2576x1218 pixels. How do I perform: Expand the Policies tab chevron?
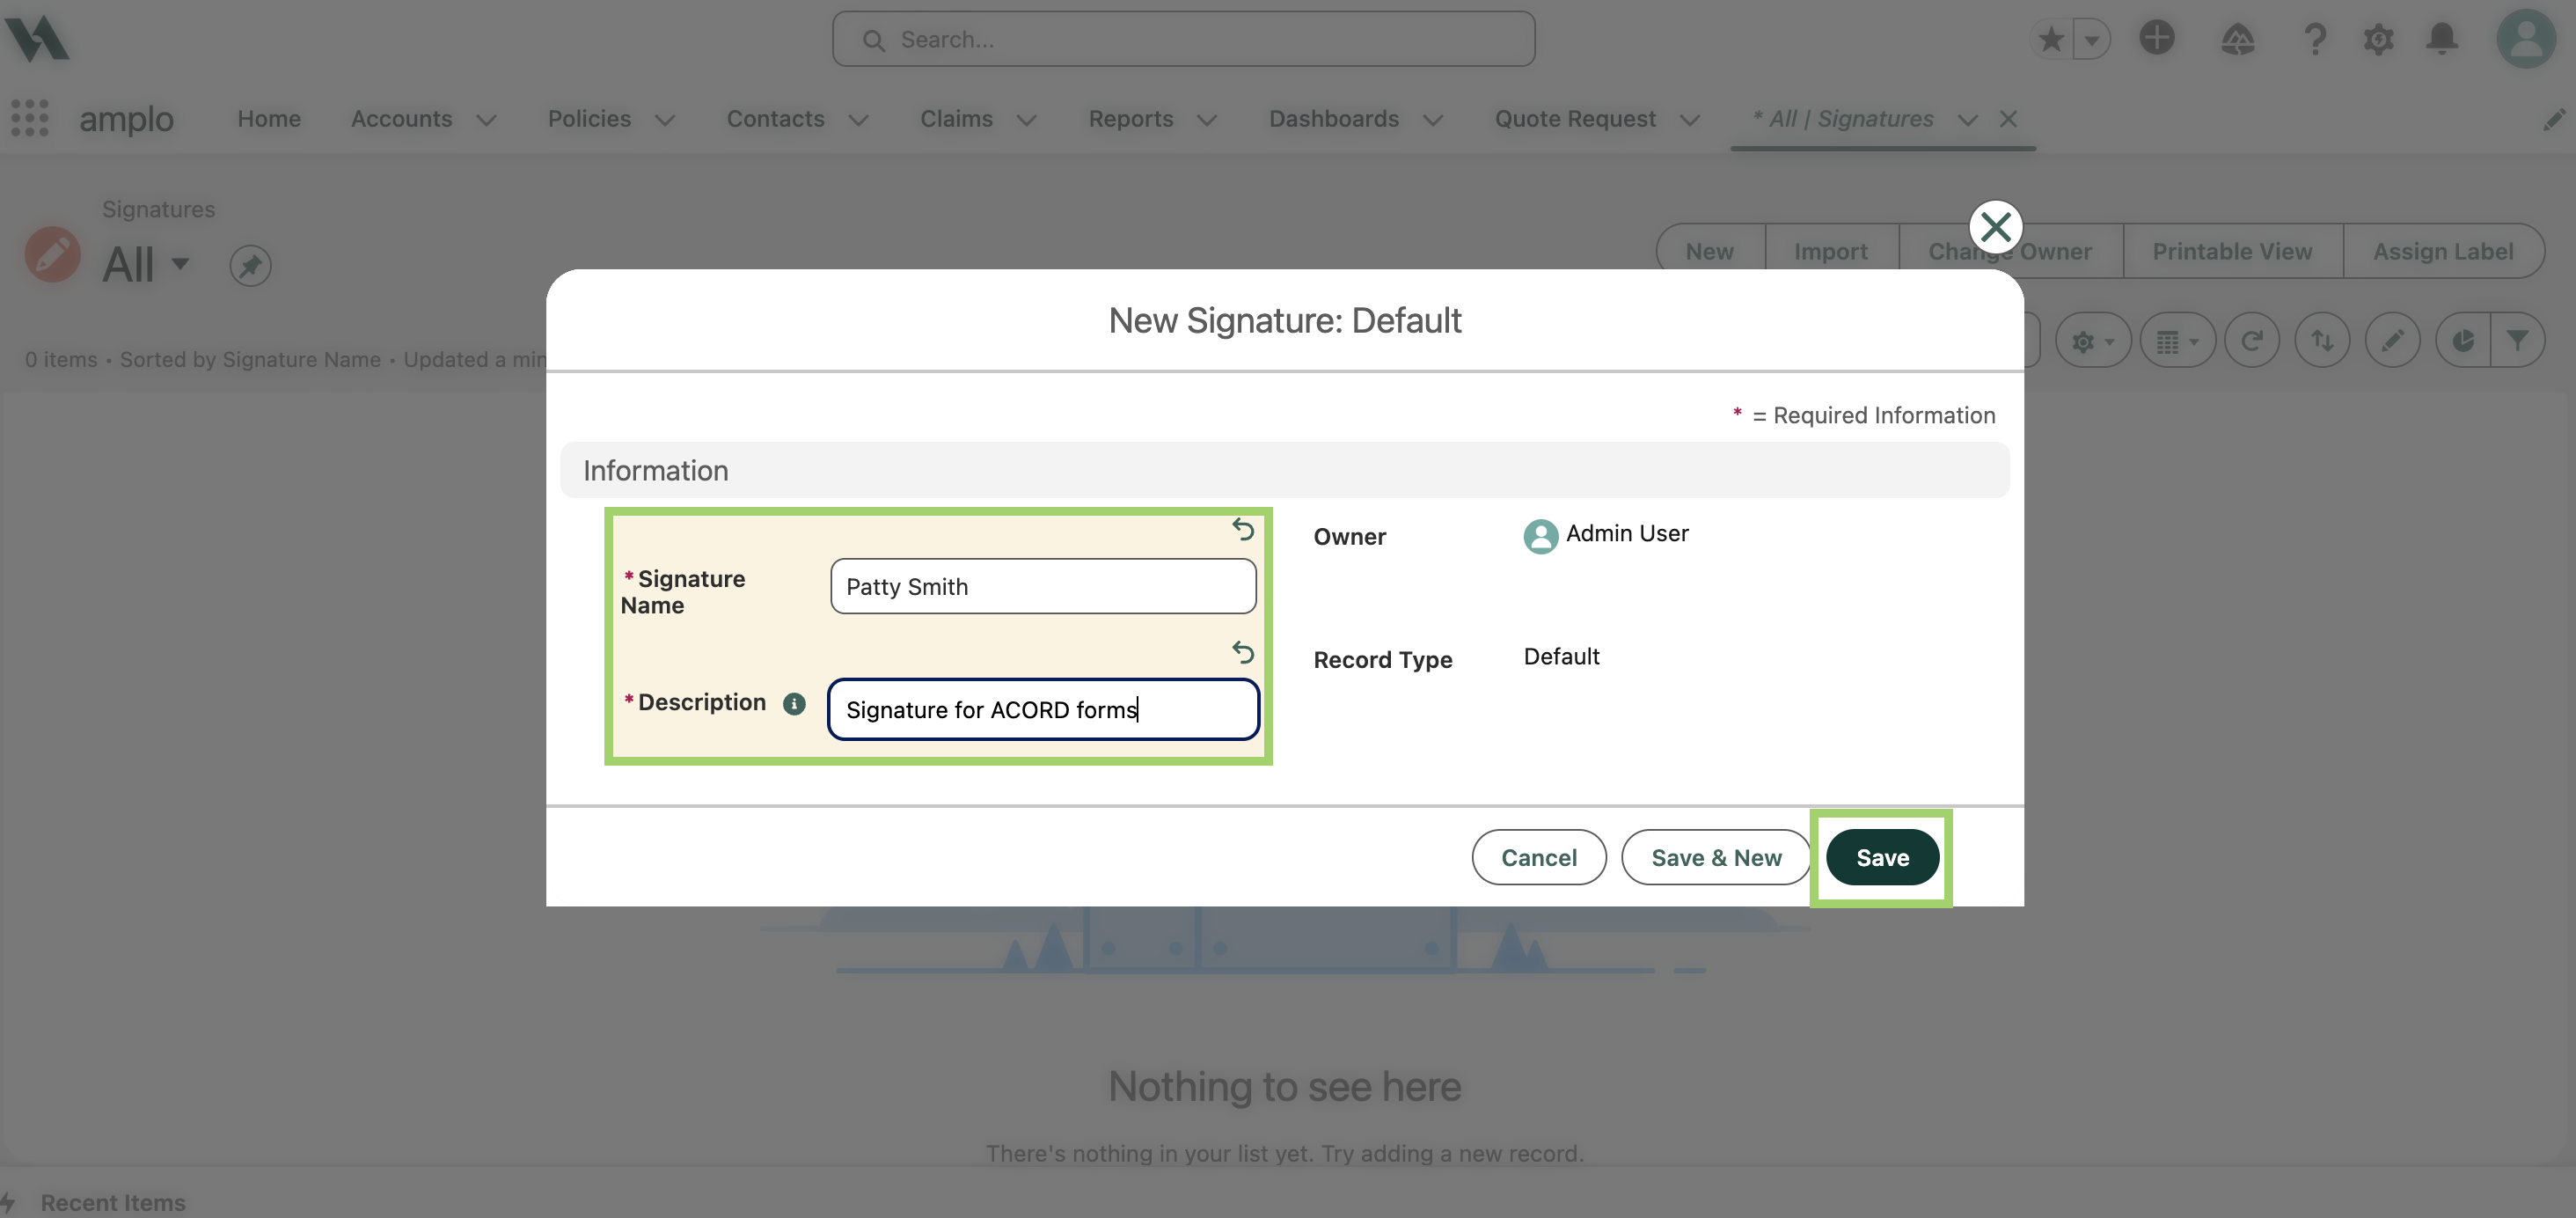(x=665, y=120)
